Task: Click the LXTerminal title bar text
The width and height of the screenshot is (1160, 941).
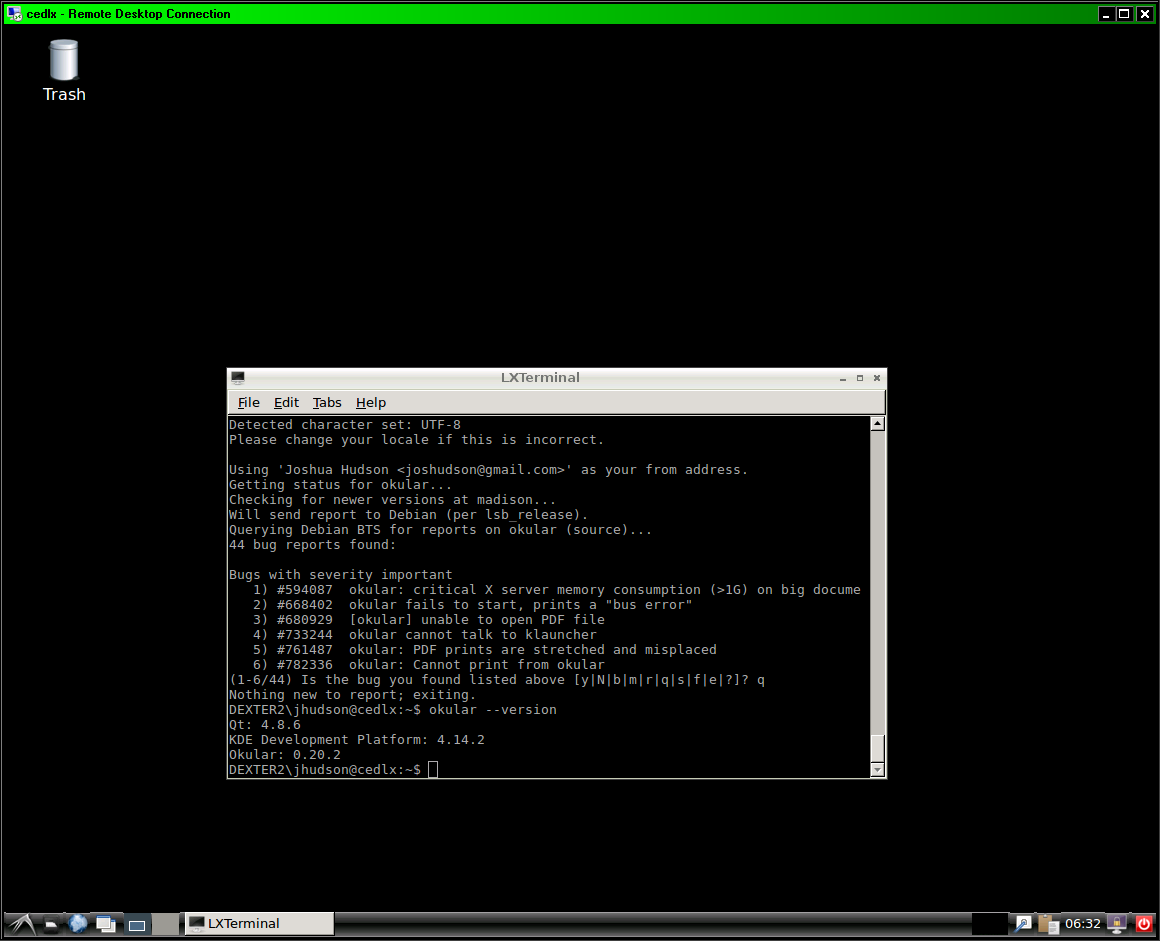Action: pos(540,377)
